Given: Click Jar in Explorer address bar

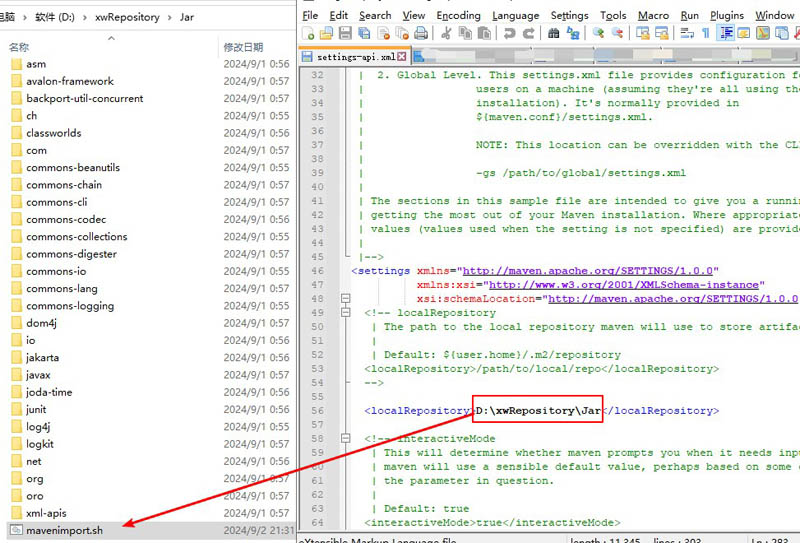Looking at the screenshot, I should coord(187,17).
